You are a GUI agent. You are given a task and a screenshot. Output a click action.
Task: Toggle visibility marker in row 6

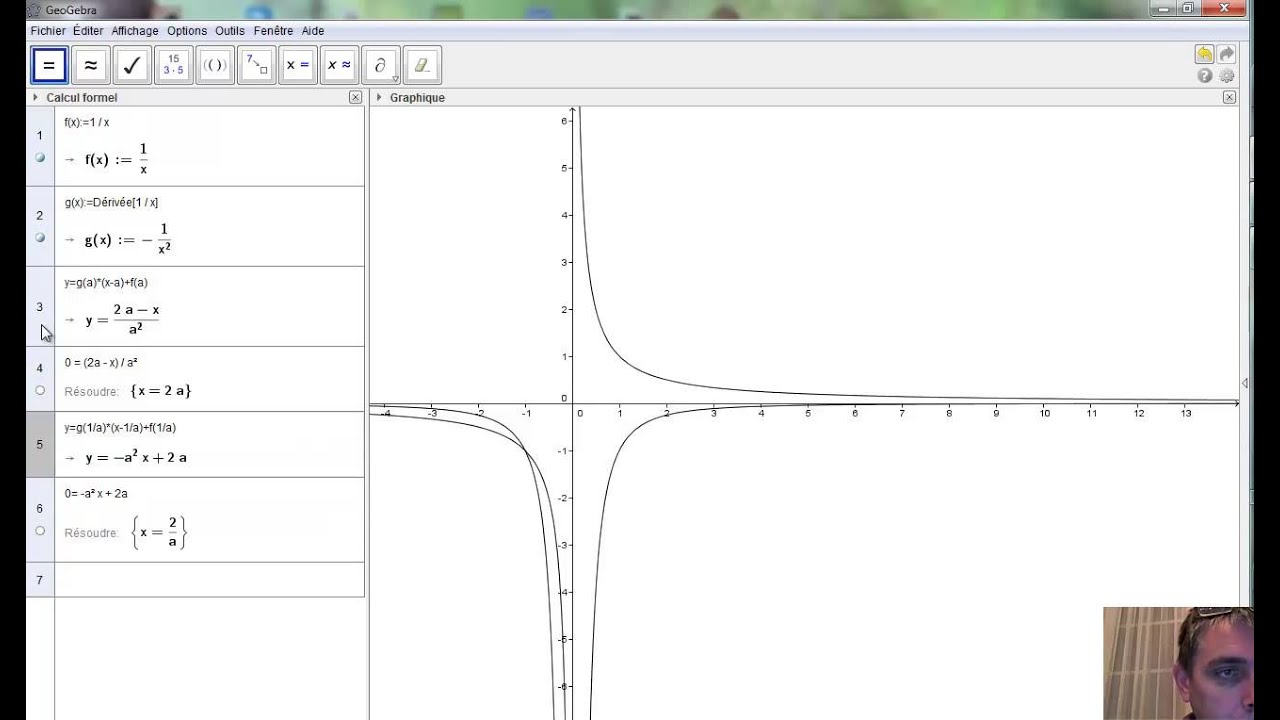[x=40, y=531]
